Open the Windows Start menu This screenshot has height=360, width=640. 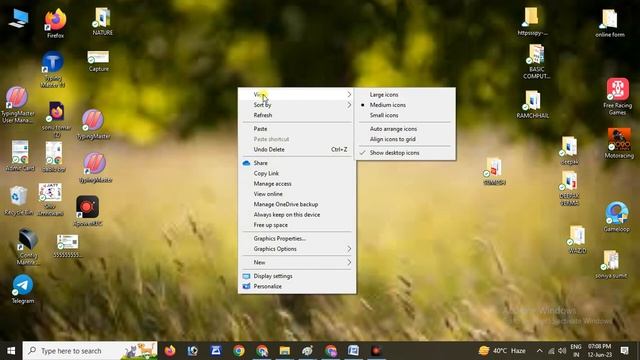11,351
